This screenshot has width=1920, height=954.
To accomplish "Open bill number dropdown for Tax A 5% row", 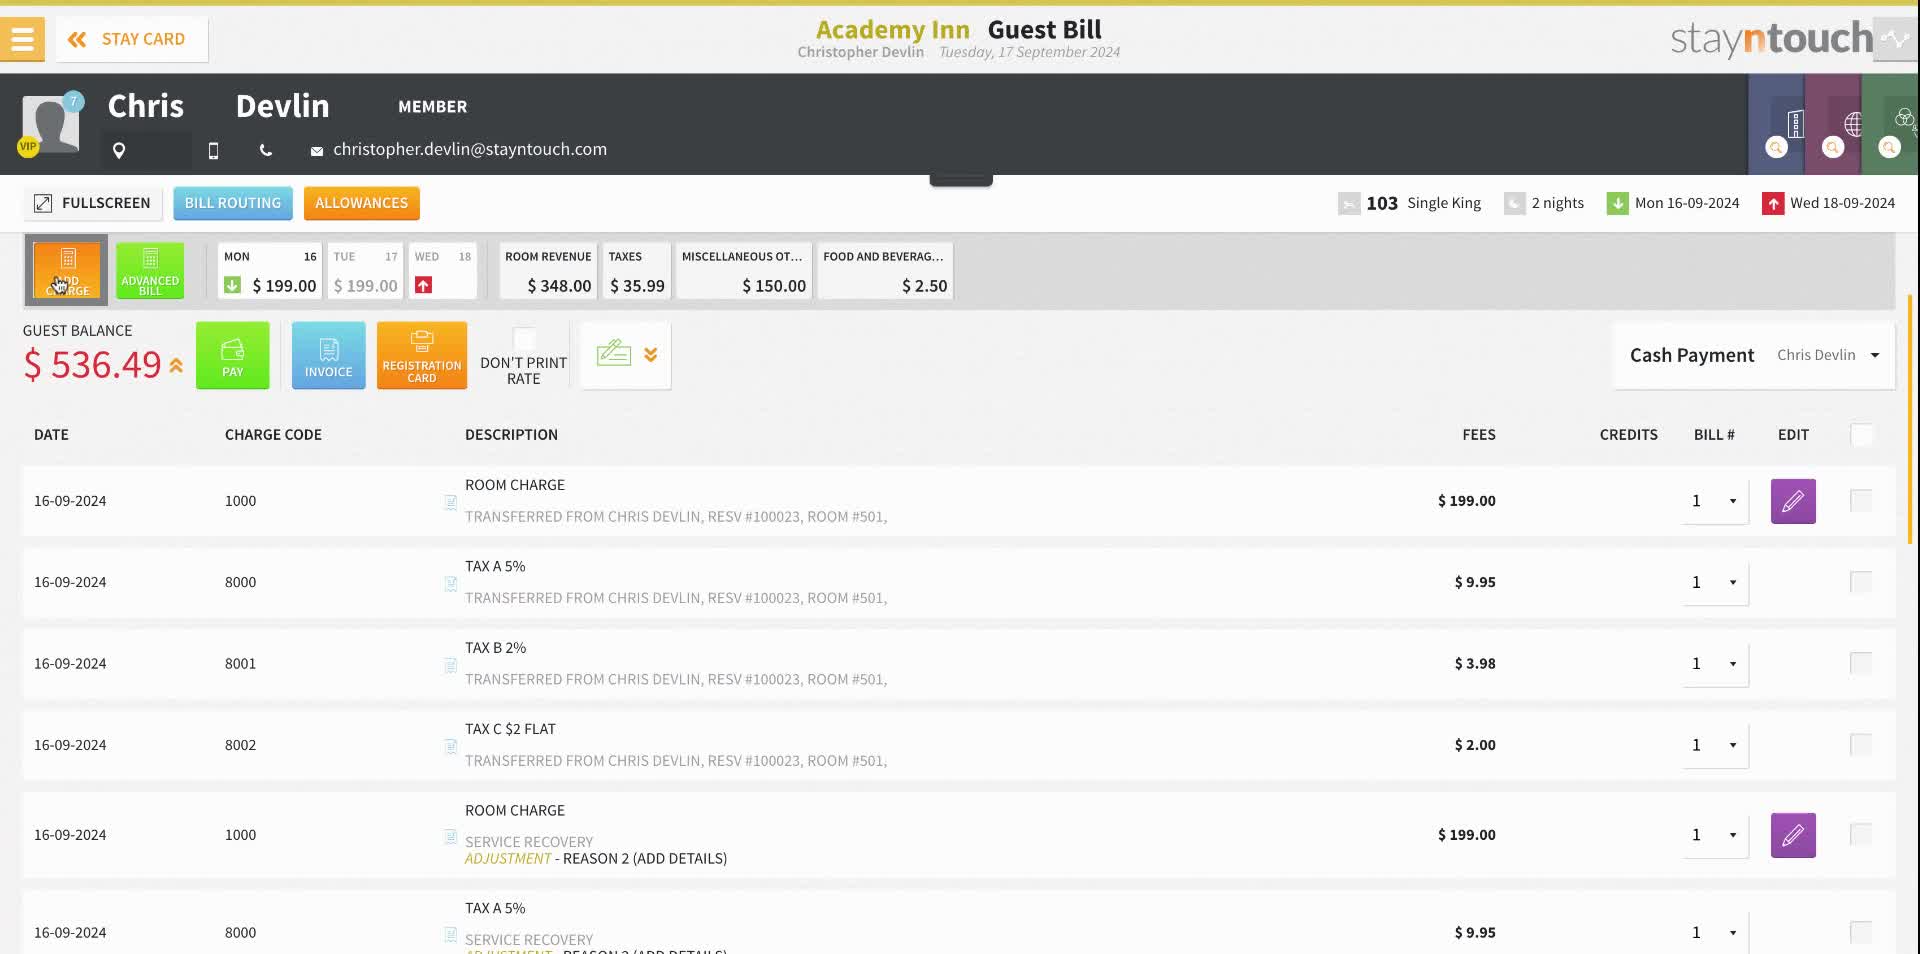I will click(1715, 582).
